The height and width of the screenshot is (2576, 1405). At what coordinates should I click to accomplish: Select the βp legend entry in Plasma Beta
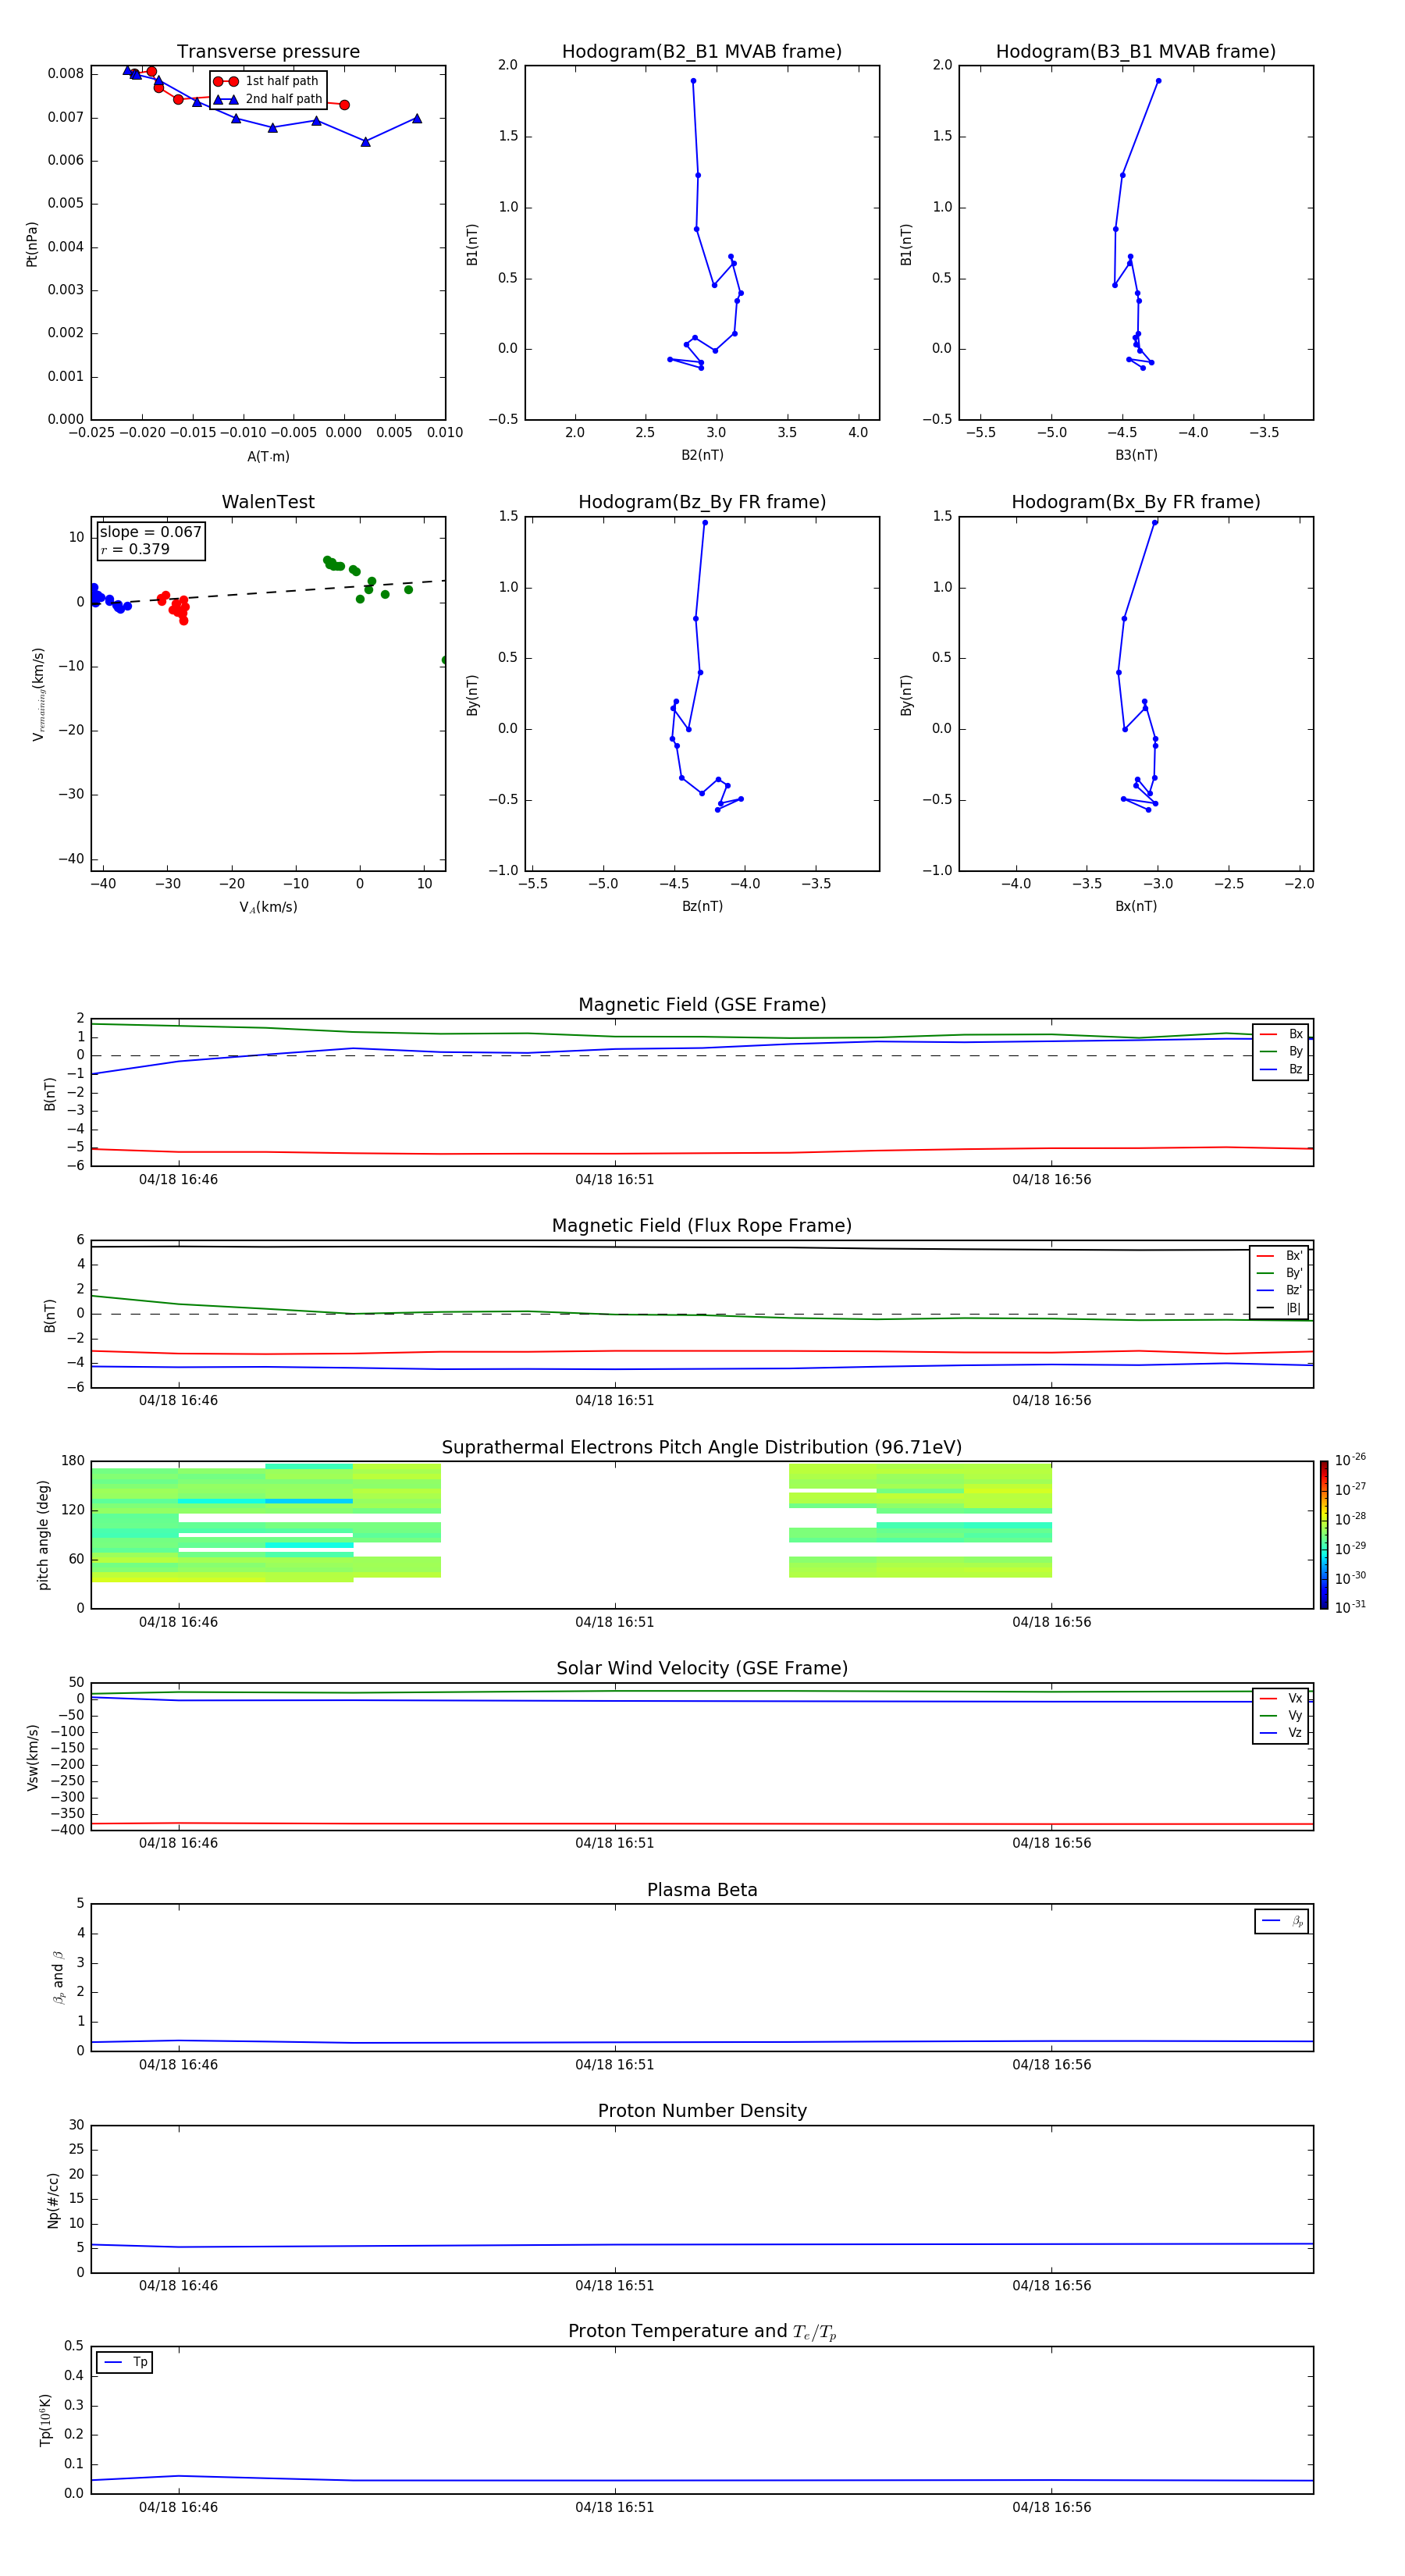(1282, 1921)
